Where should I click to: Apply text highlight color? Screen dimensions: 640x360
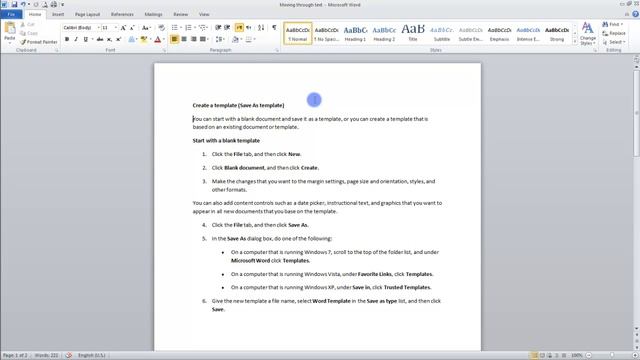point(143,39)
